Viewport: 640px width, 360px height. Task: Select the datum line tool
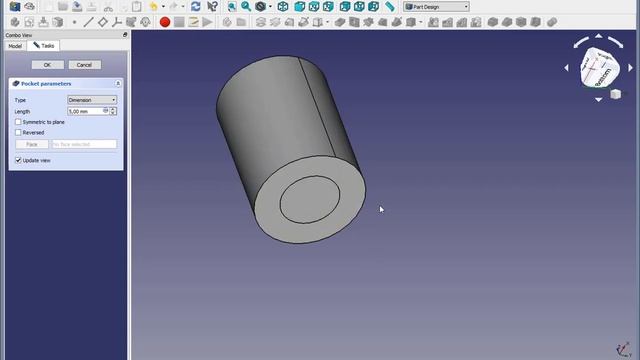click(x=88, y=22)
